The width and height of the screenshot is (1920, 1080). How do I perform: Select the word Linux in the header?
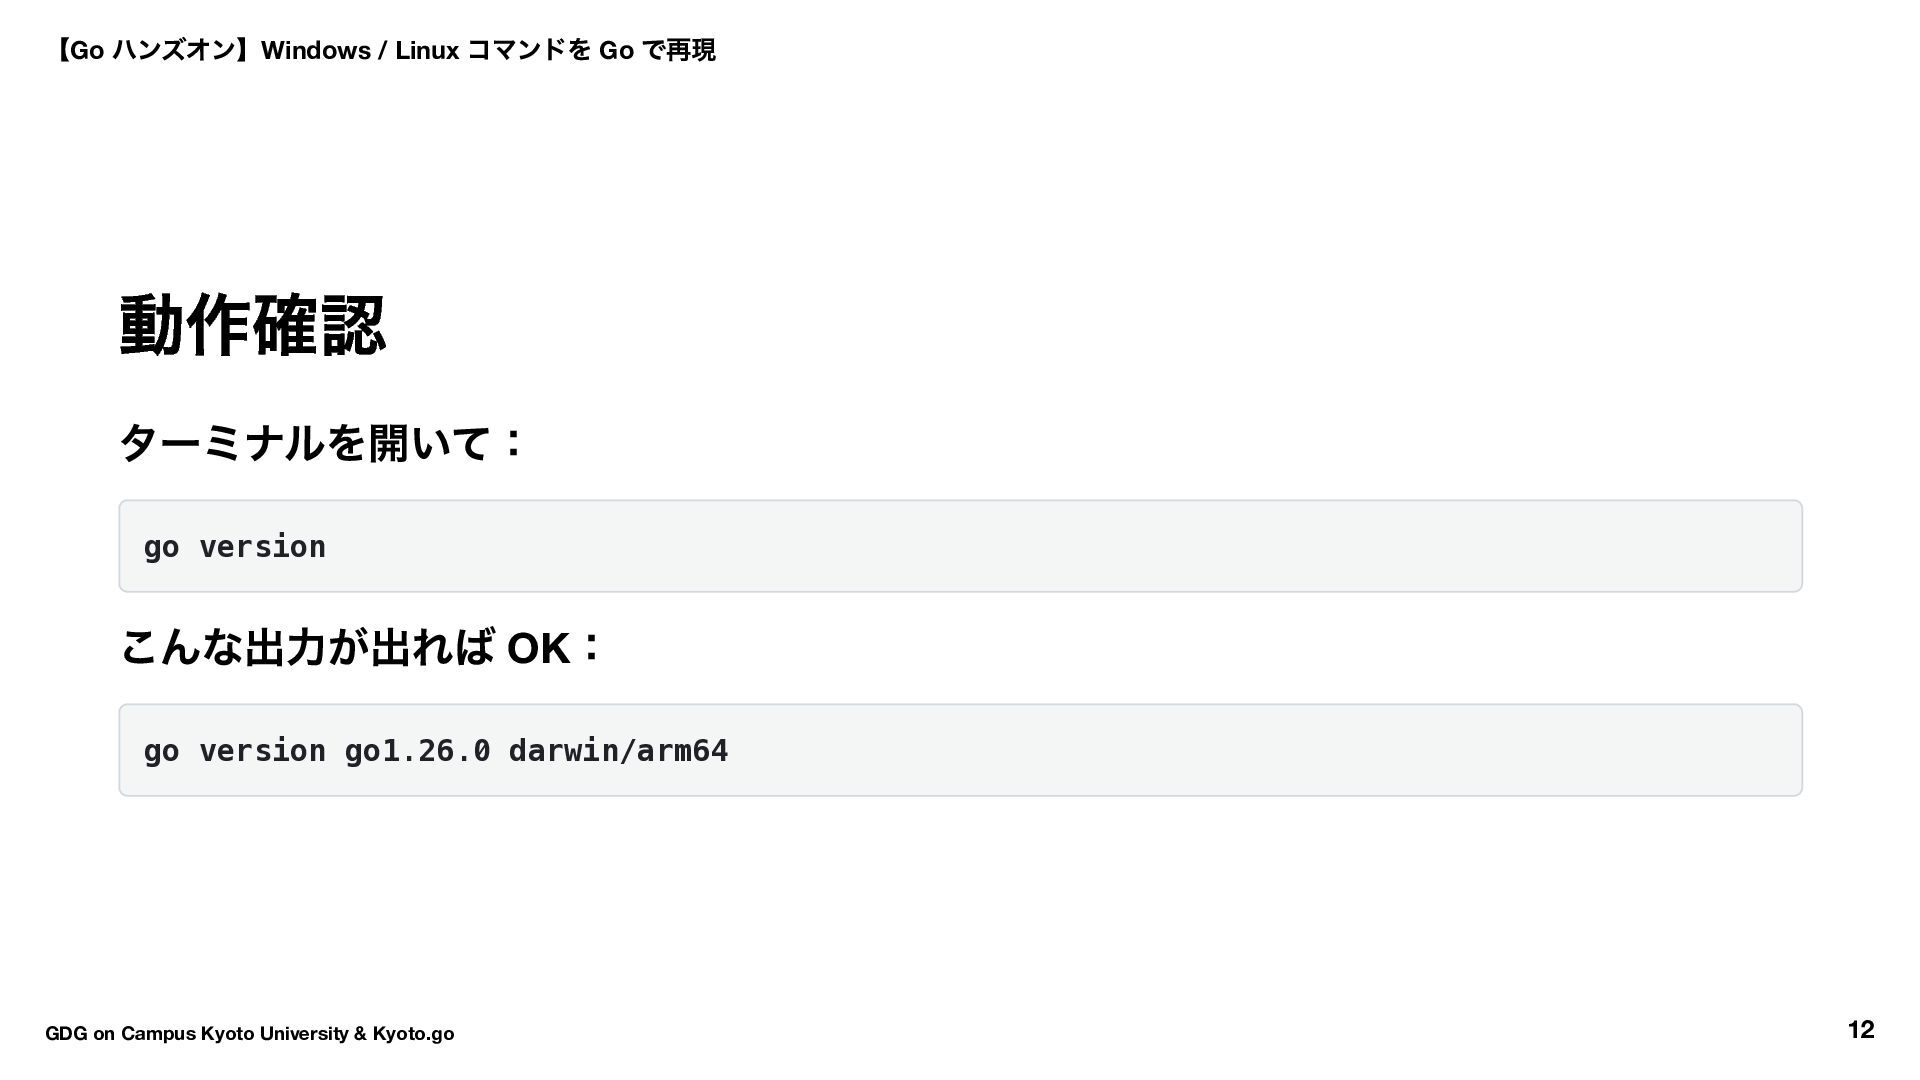point(426,50)
